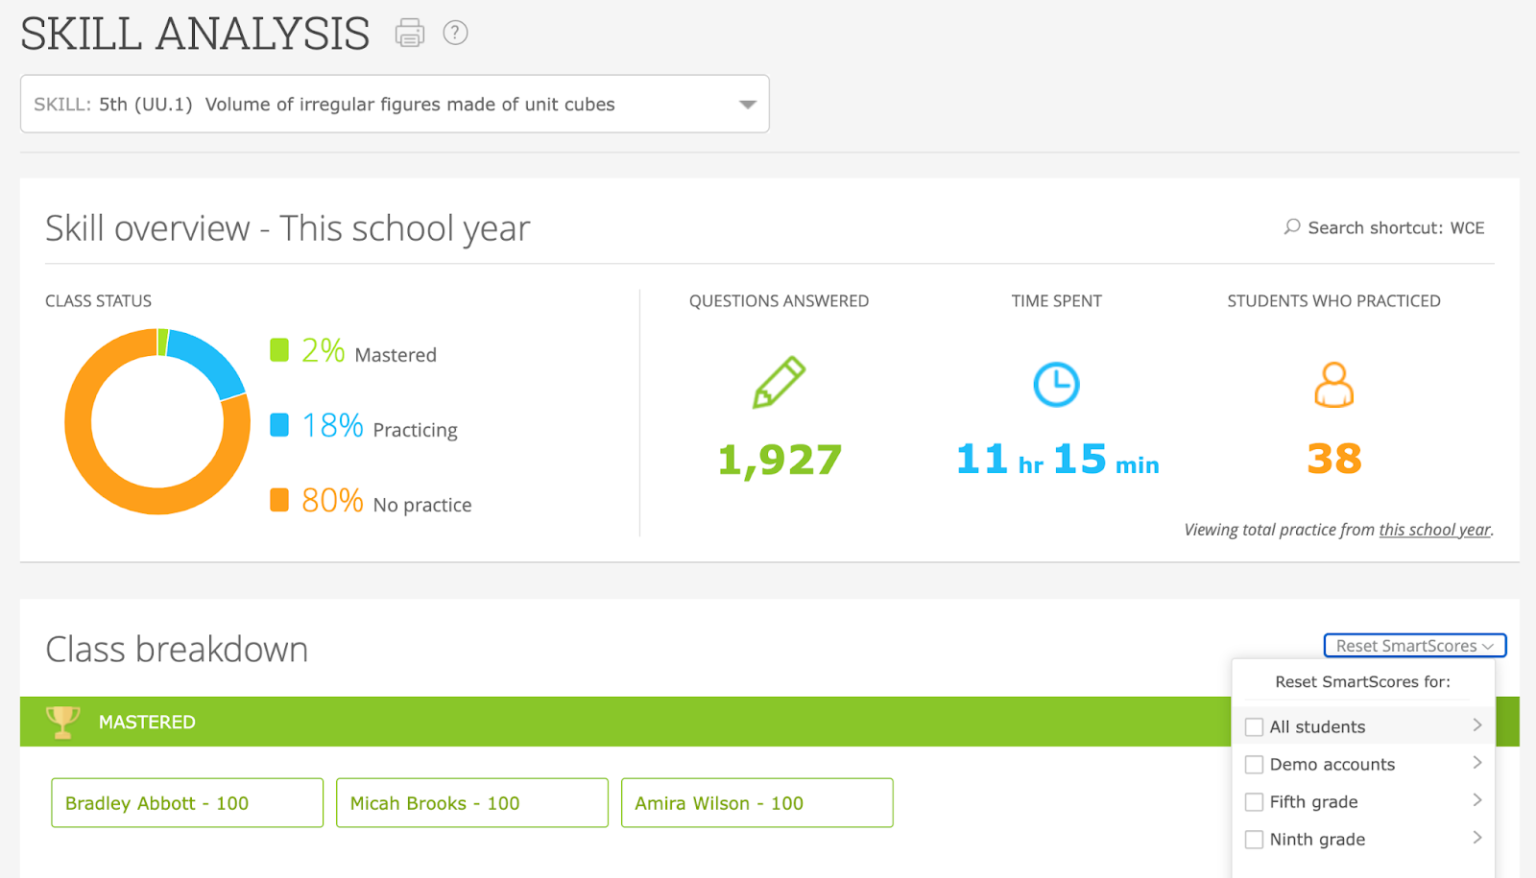The width and height of the screenshot is (1536, 878).
Task: Click the orange student person icon
Action: tap(1333, 385)
